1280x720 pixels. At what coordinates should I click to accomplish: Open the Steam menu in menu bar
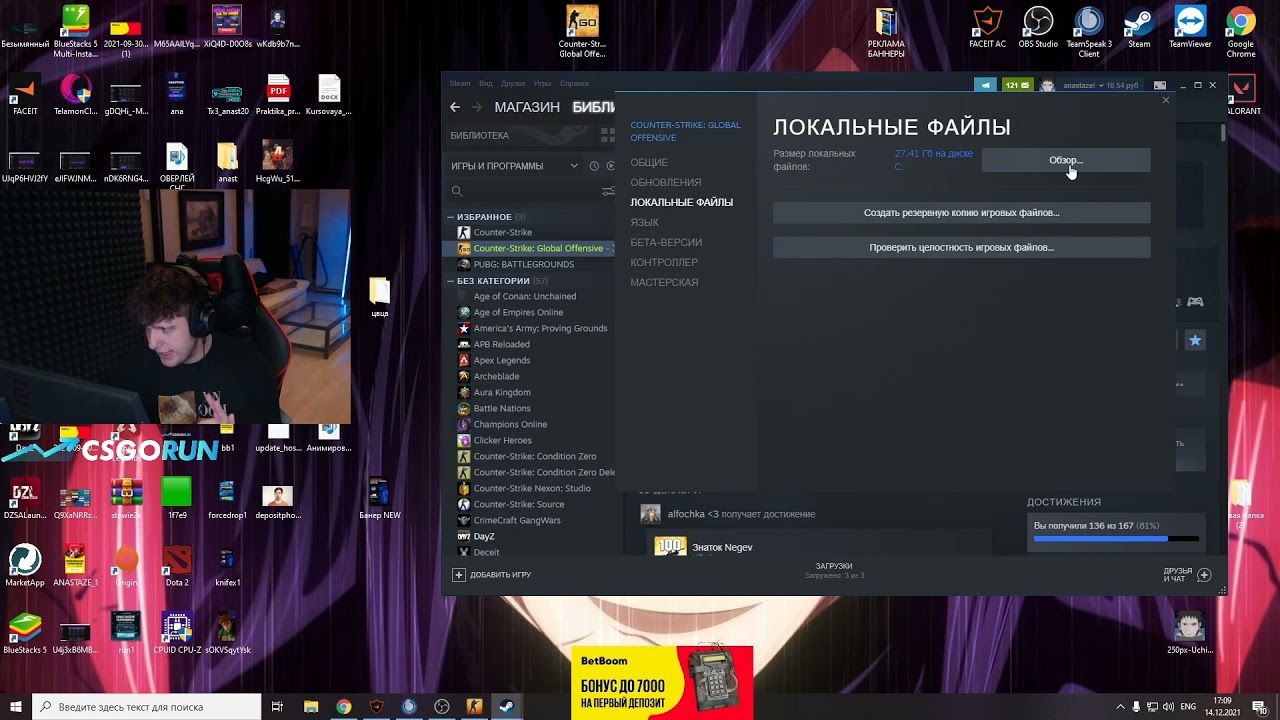click(x=460, y=84)
